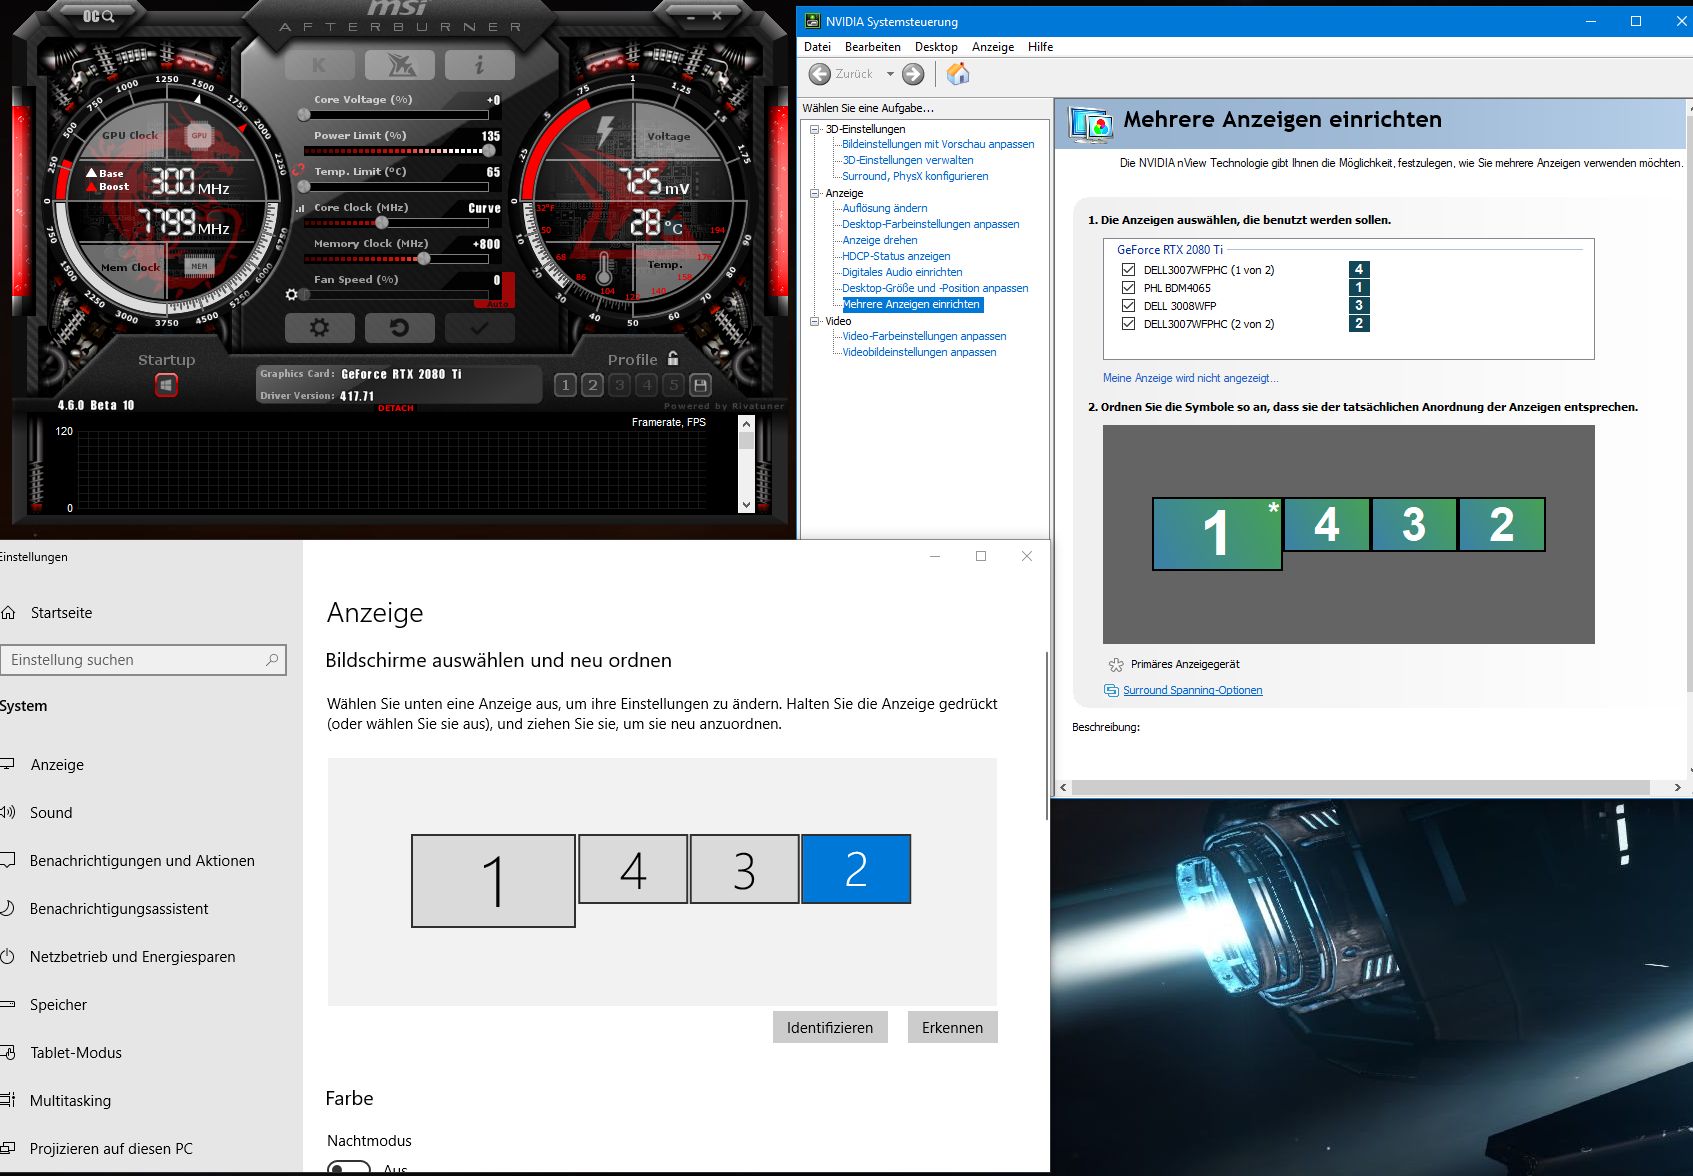
Task: Open Afterburner information via the i icon
Action: [479, 65]
